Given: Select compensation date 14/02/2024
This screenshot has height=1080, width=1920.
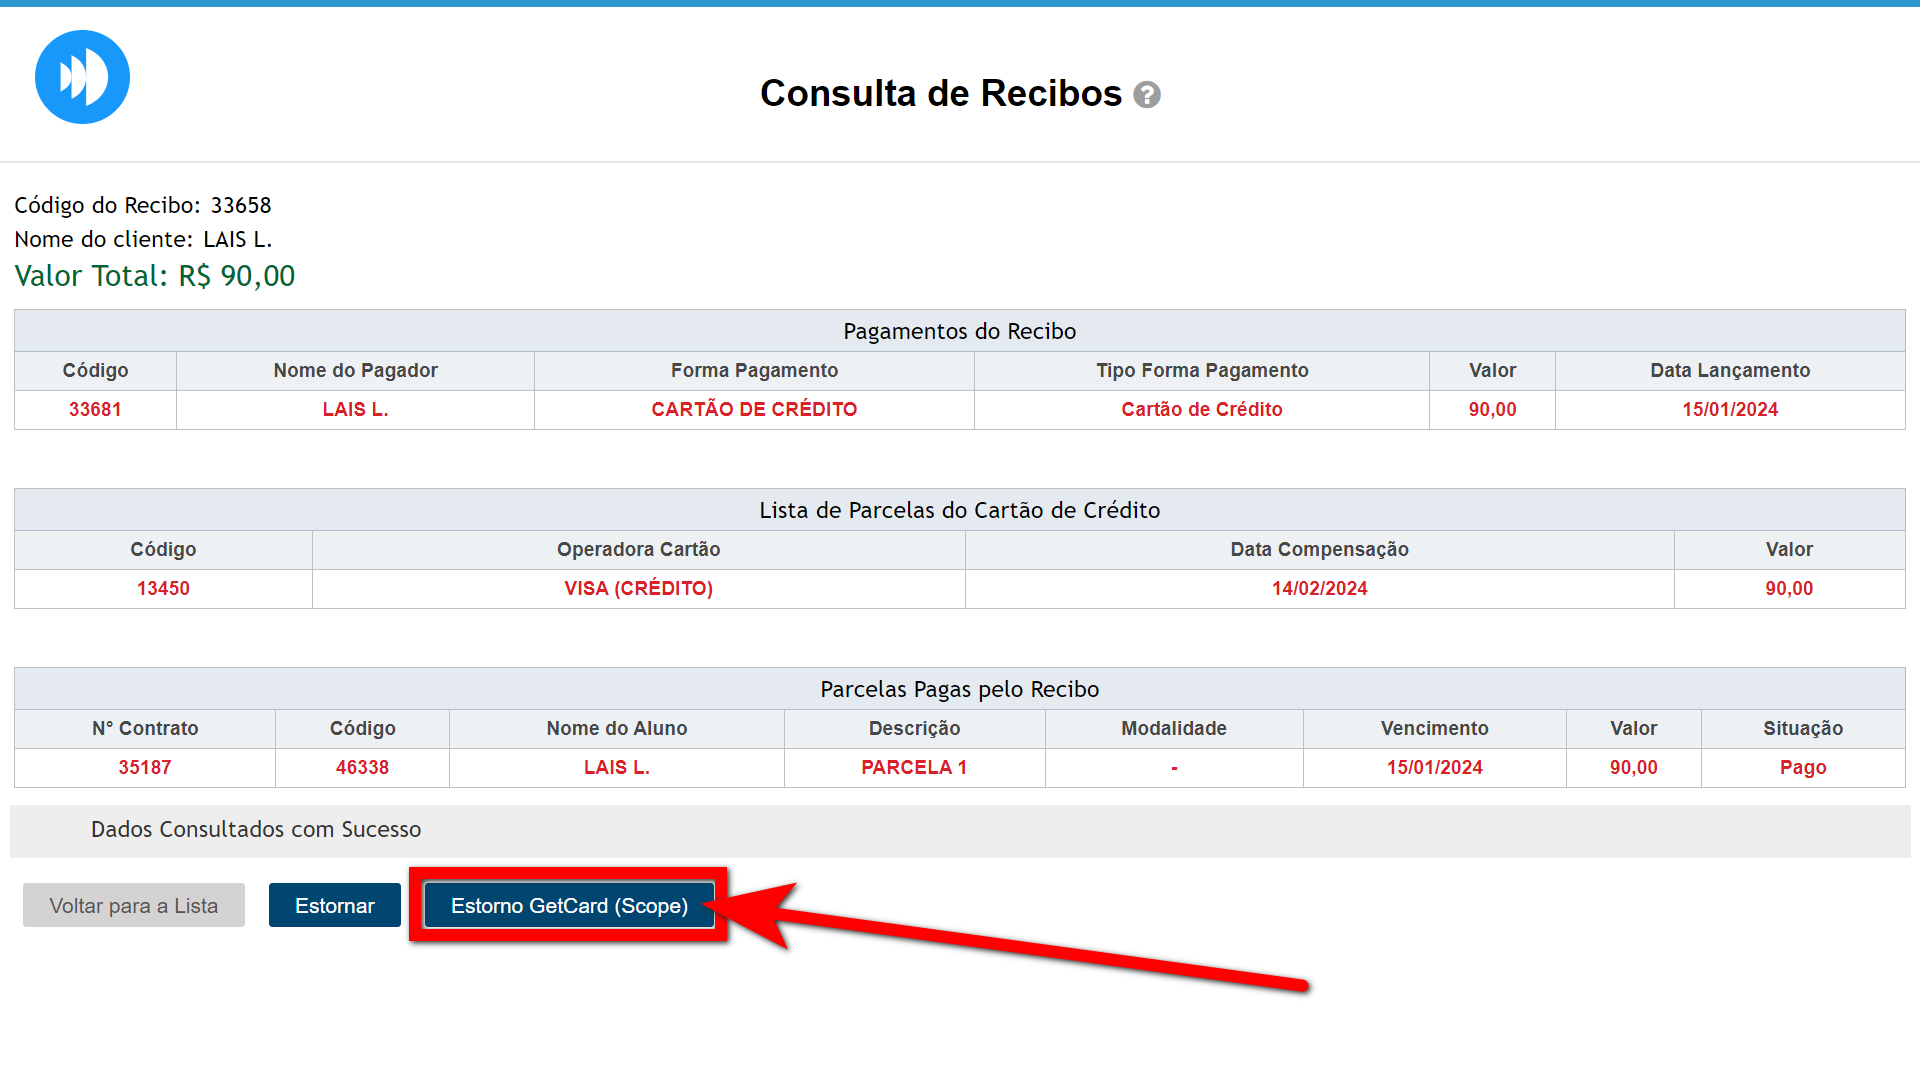Looking at the screenshot, I should pyautogui.click(x=1319, y=588).
